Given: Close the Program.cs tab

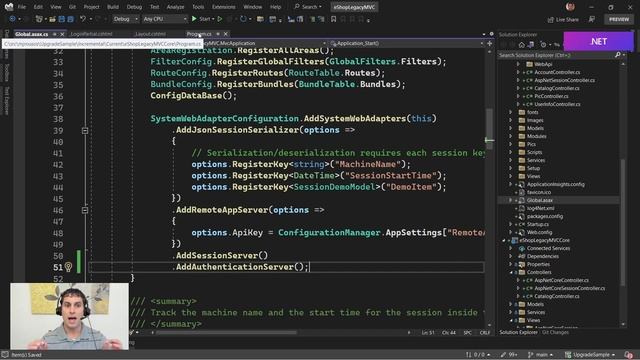Looking at the screenshot, I should (226, 34).
